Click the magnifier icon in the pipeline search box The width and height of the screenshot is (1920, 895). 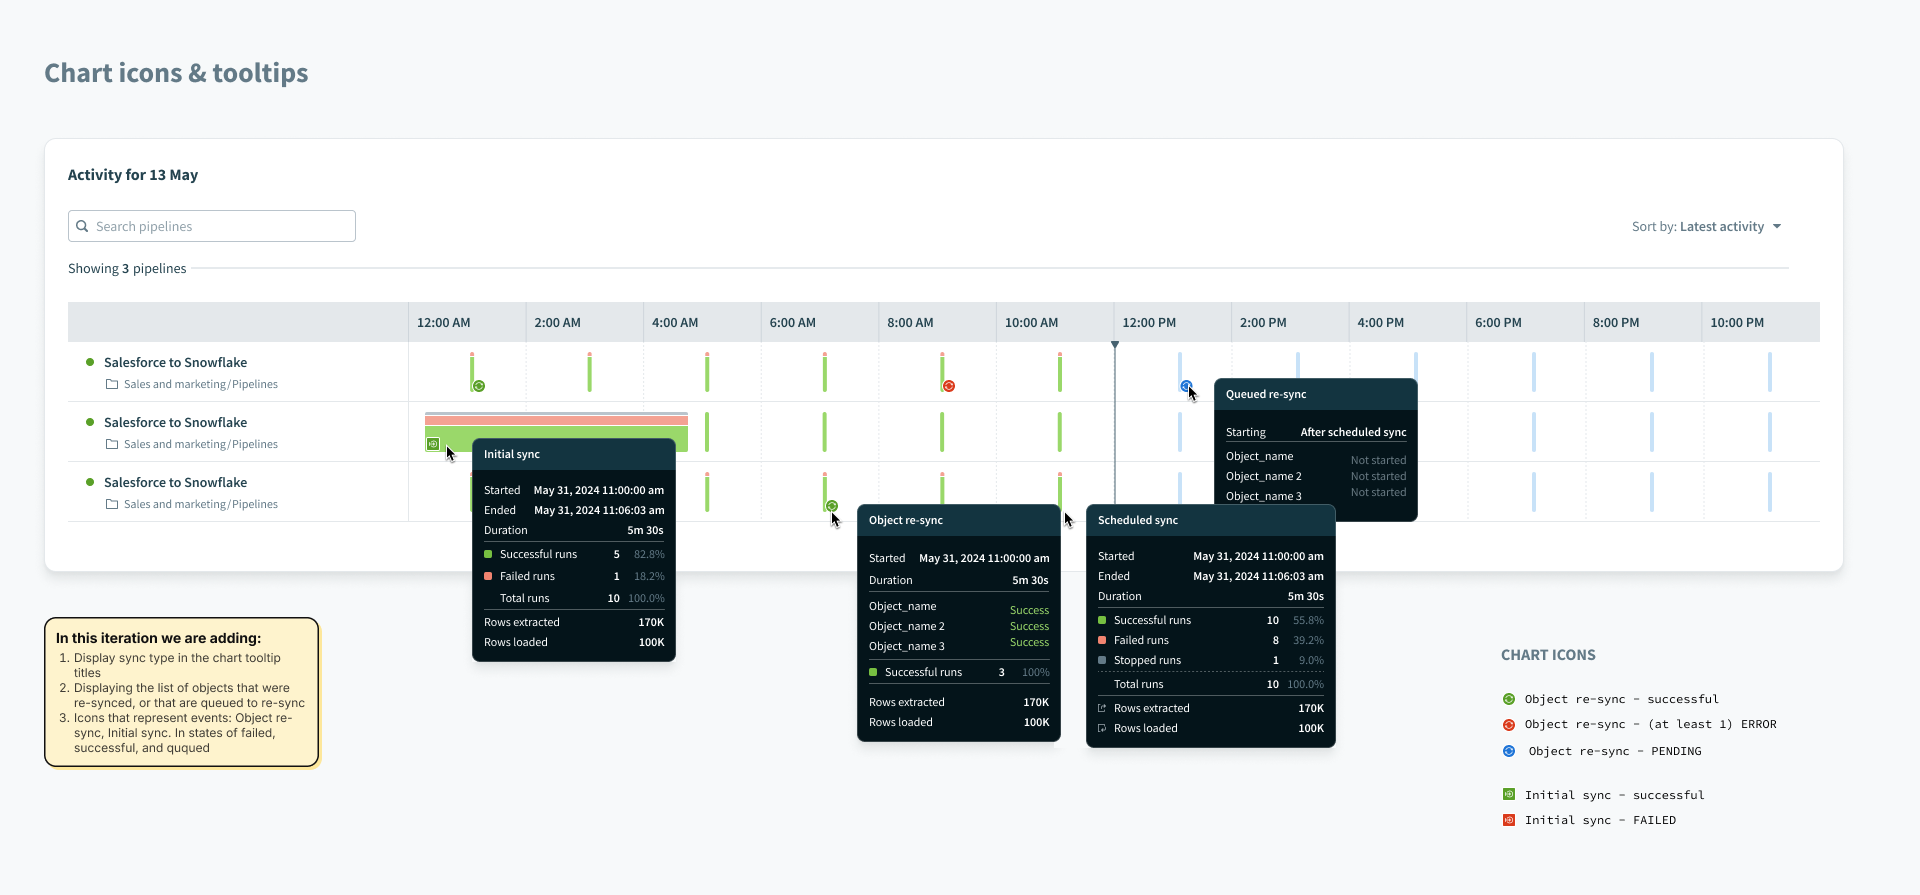tap(82, 226)
